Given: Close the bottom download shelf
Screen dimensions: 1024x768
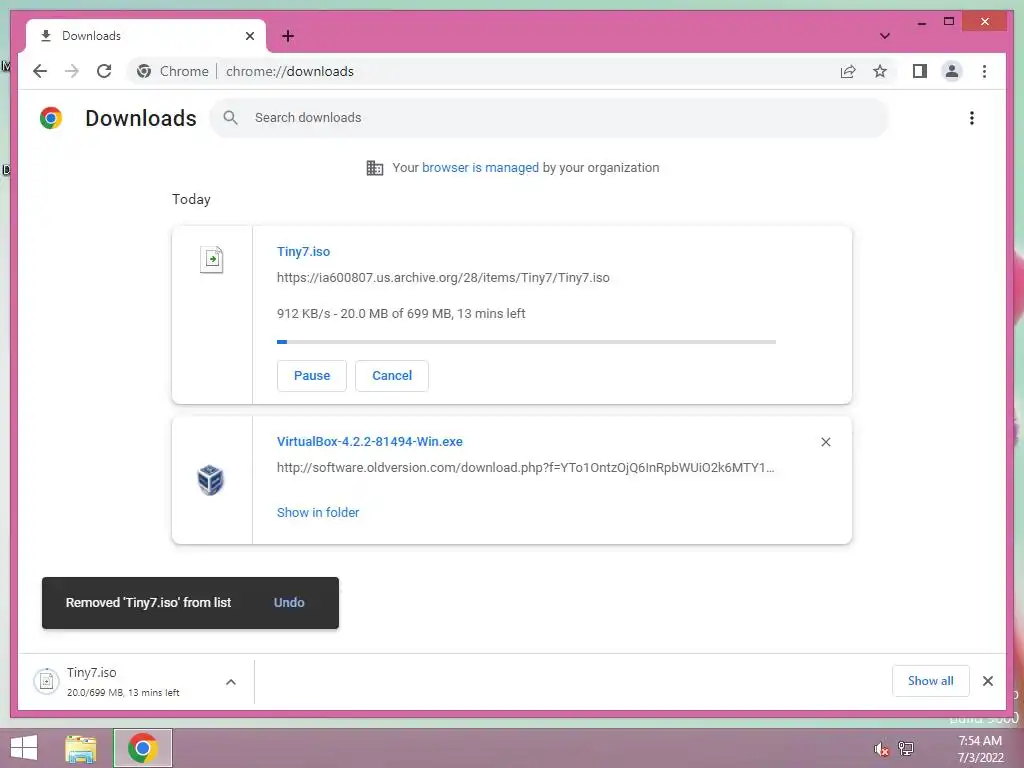Looking at the screenshot, I should tap(987, 681).
